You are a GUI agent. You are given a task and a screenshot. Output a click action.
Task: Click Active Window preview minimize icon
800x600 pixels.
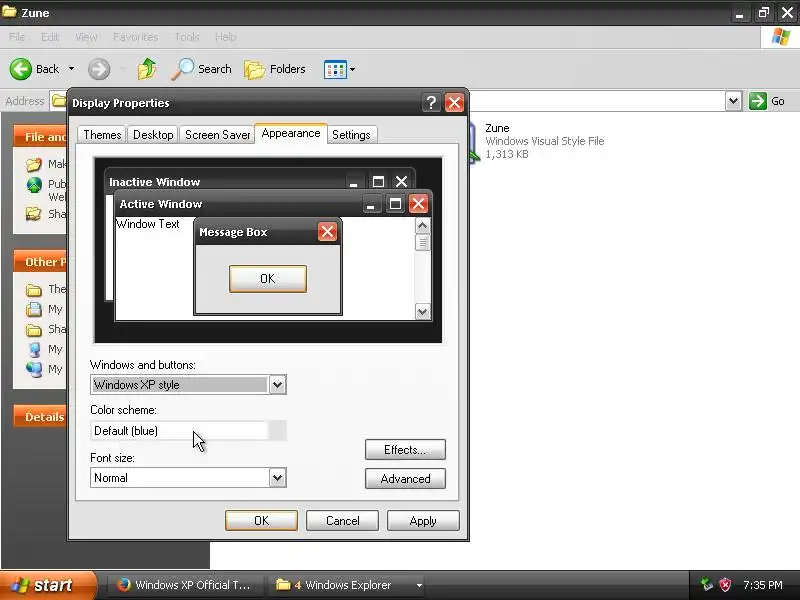click(371, 204)
